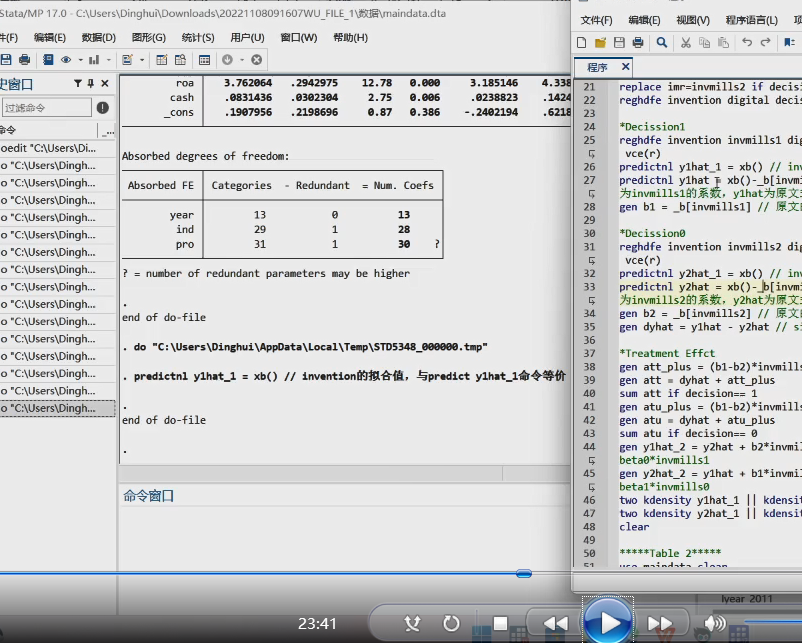Viewport: 802px width, 643px height.
Task: Print the do-file from the editor toolbar
Action: (638, 42)
